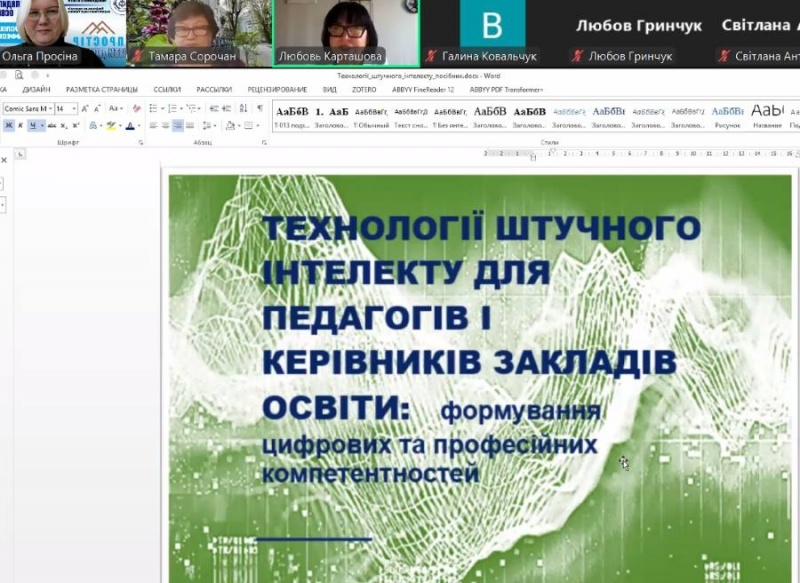This screenshot has height=583, width=800.
Task: Align text to the left
Action: (x=154, y=125)
